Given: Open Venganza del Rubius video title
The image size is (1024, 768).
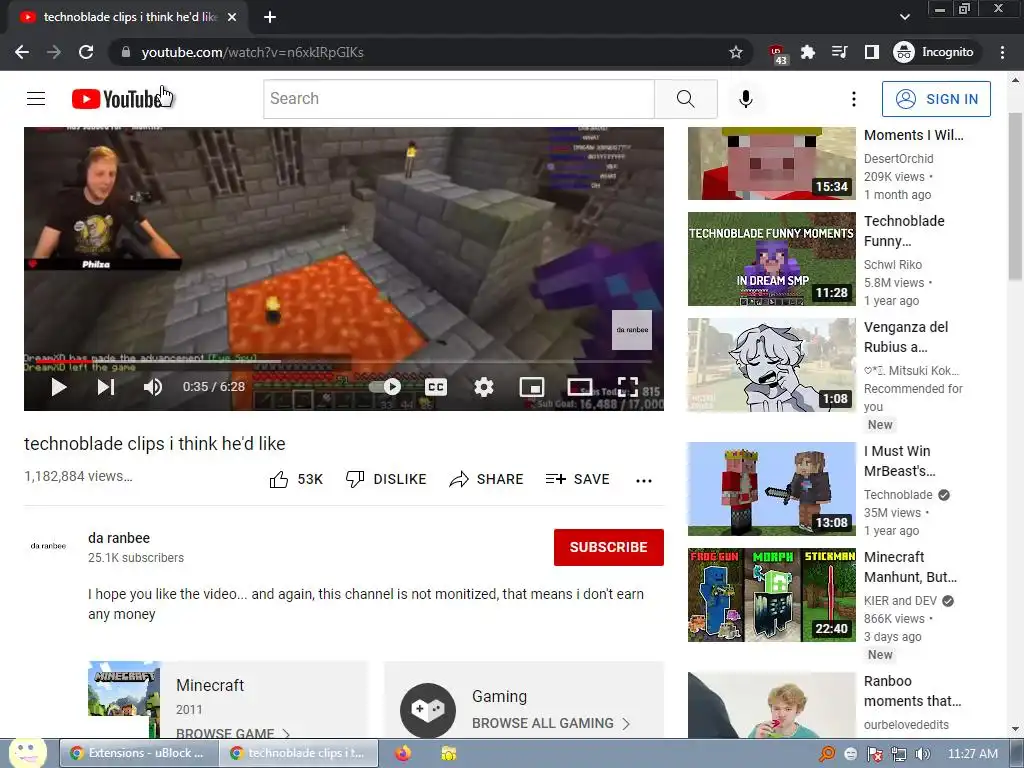Looking at the screenshot, I should coord(906,337).
